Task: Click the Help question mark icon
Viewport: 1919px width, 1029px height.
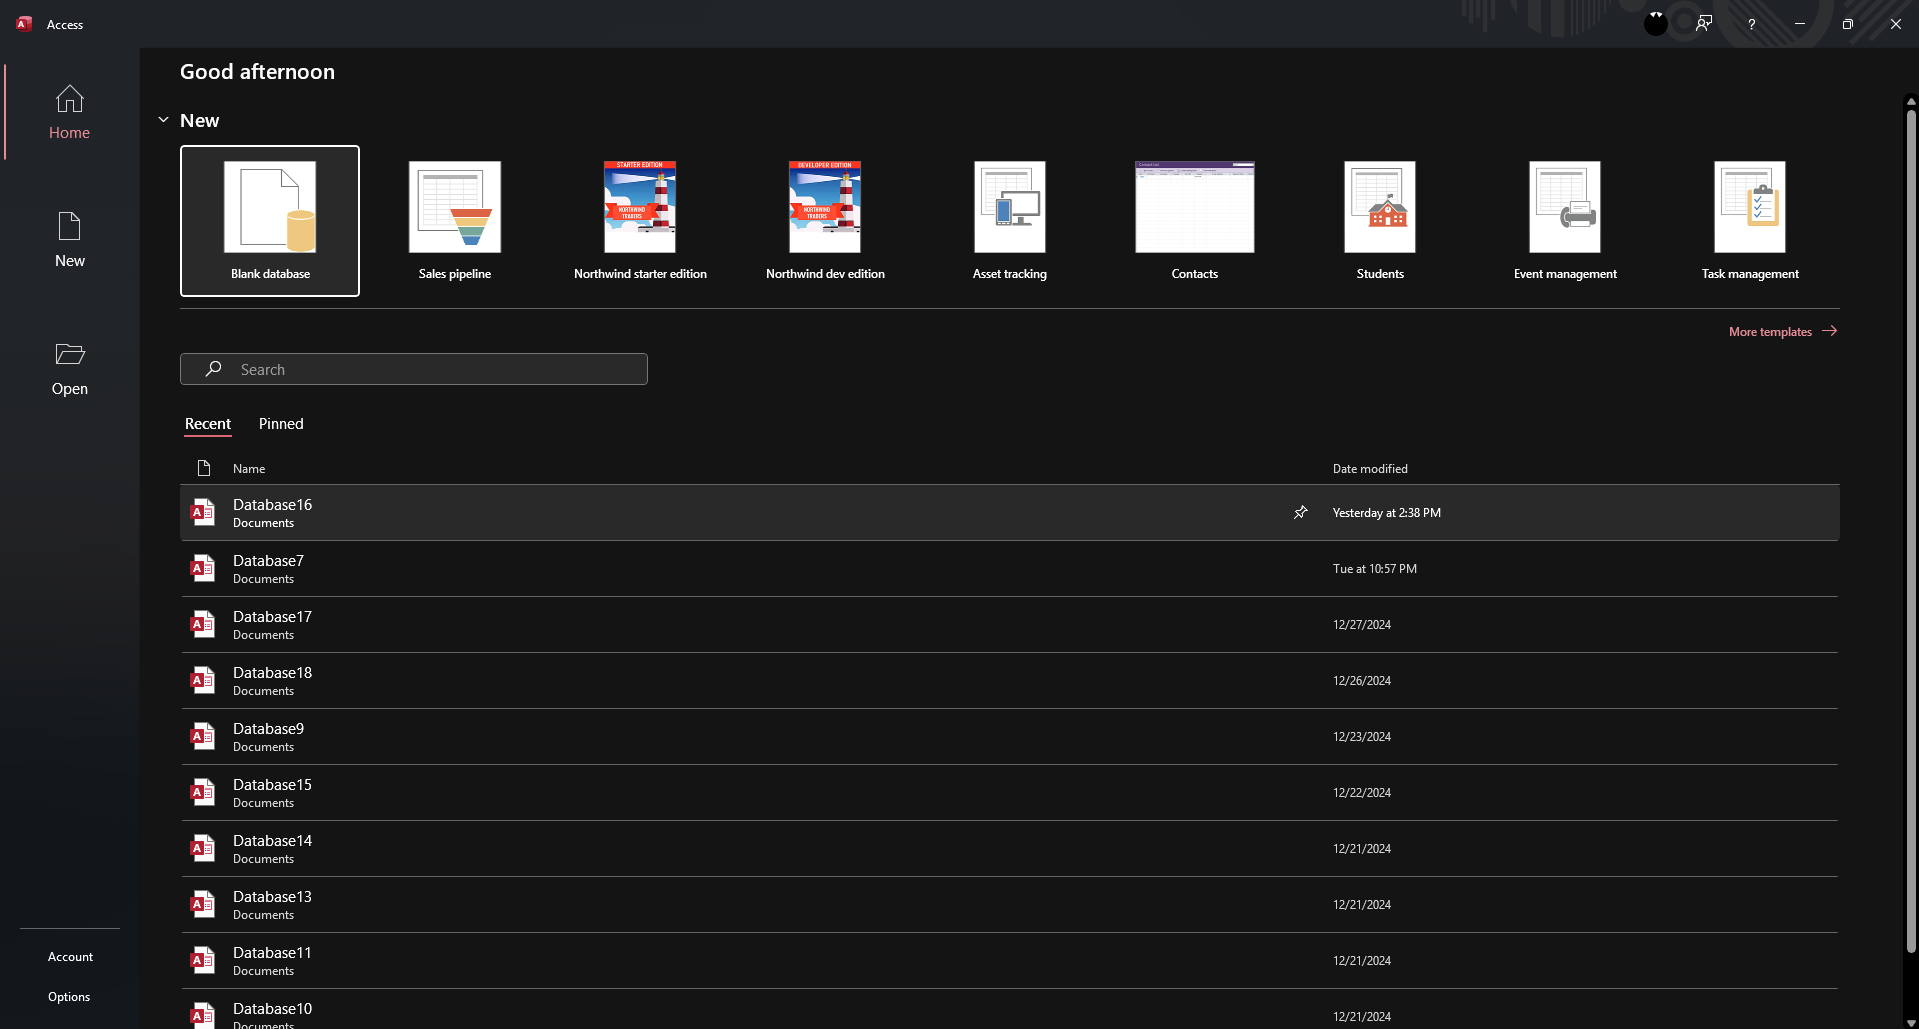Action: 1751,24
